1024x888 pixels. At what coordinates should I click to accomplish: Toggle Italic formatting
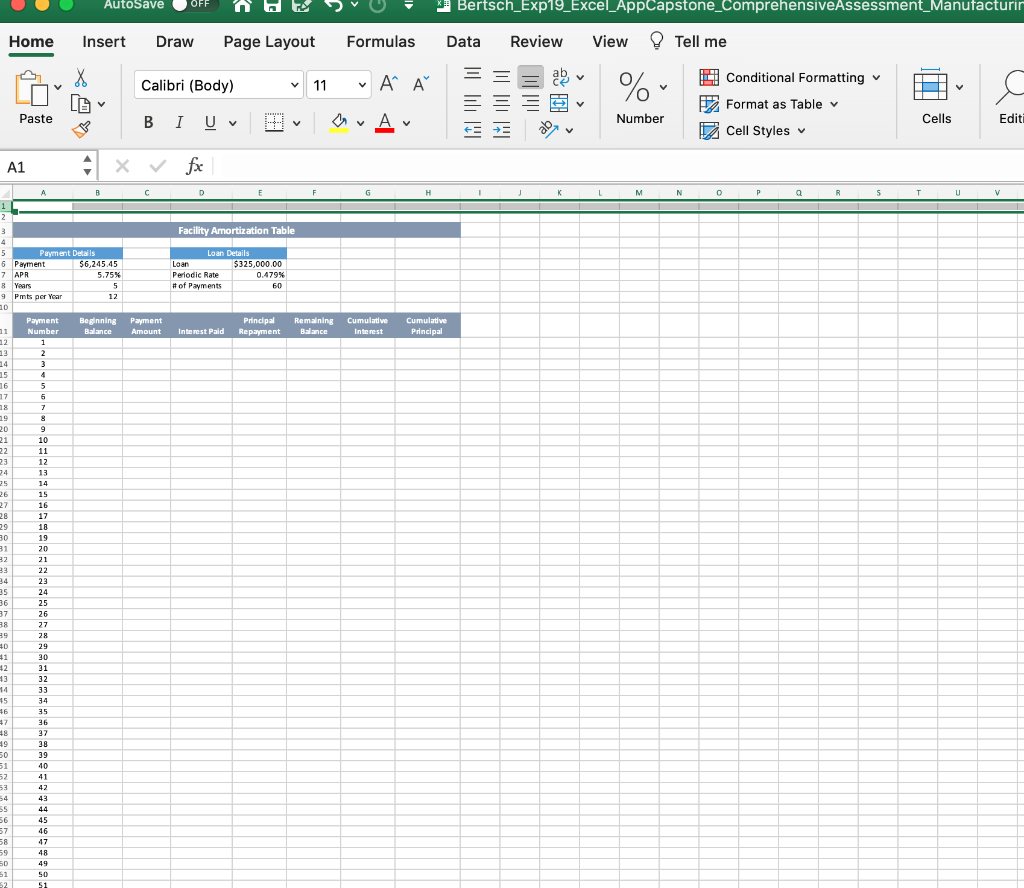click(x=179, y=122)
